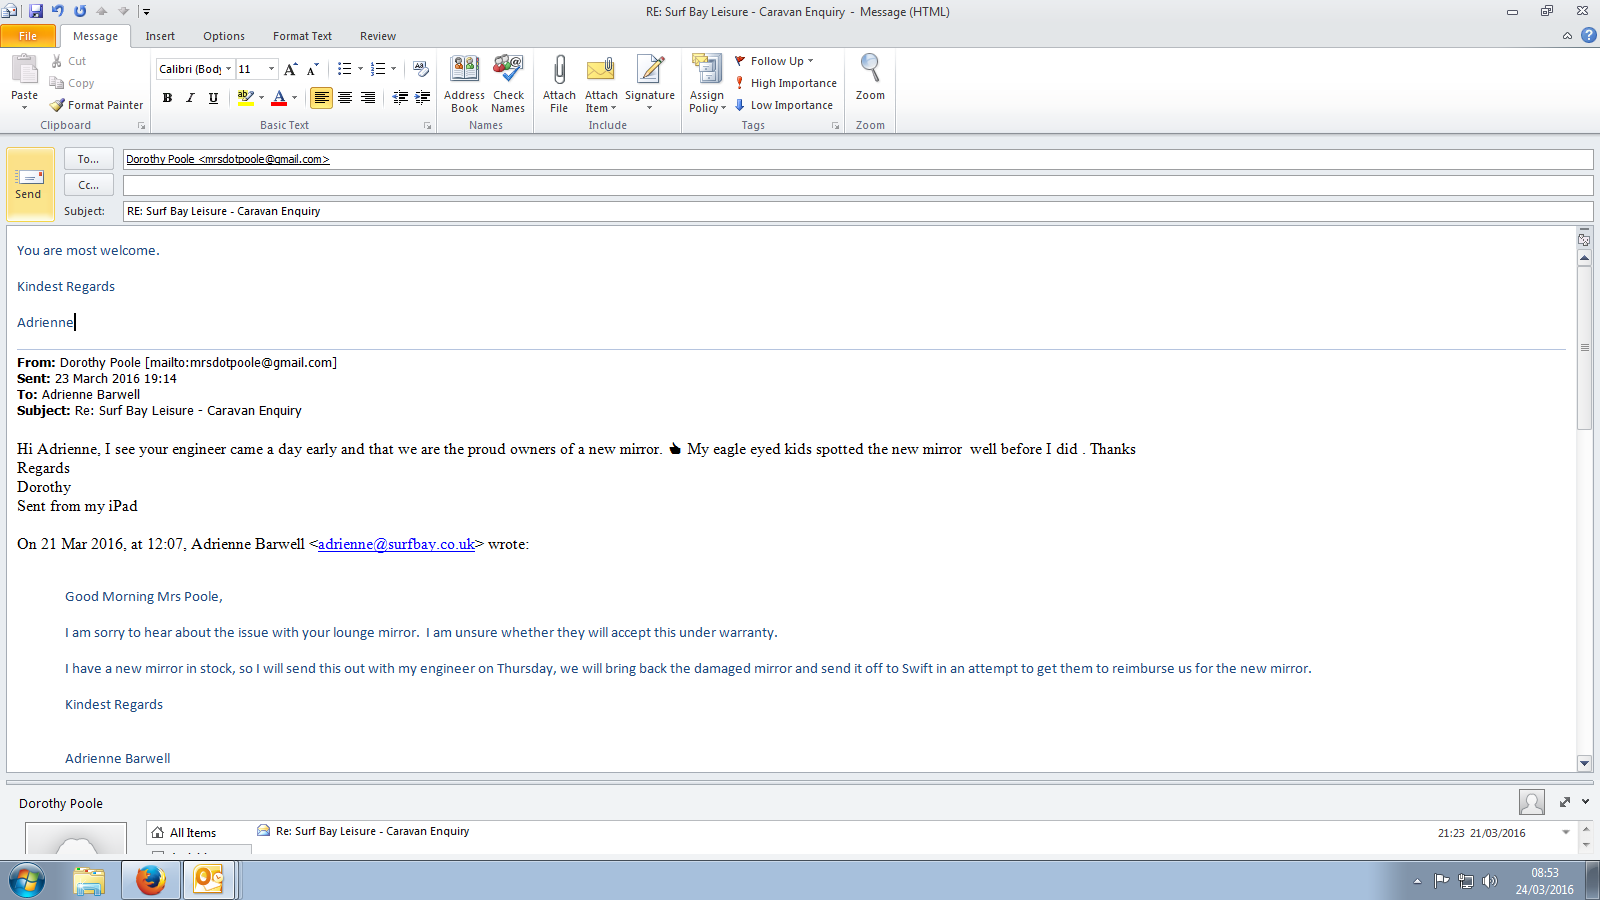Mark message as High Importance
The image size is (1600, 900).
[786, 83]
